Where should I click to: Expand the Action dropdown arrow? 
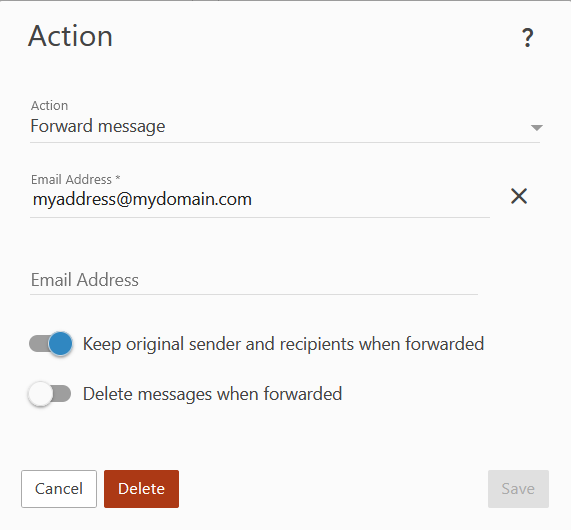tap(537, 127)
